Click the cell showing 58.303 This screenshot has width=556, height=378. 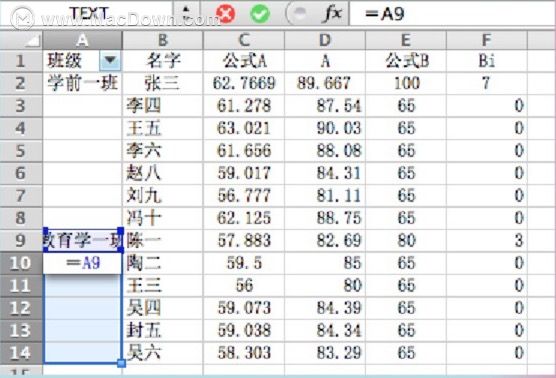click(244, 352)
